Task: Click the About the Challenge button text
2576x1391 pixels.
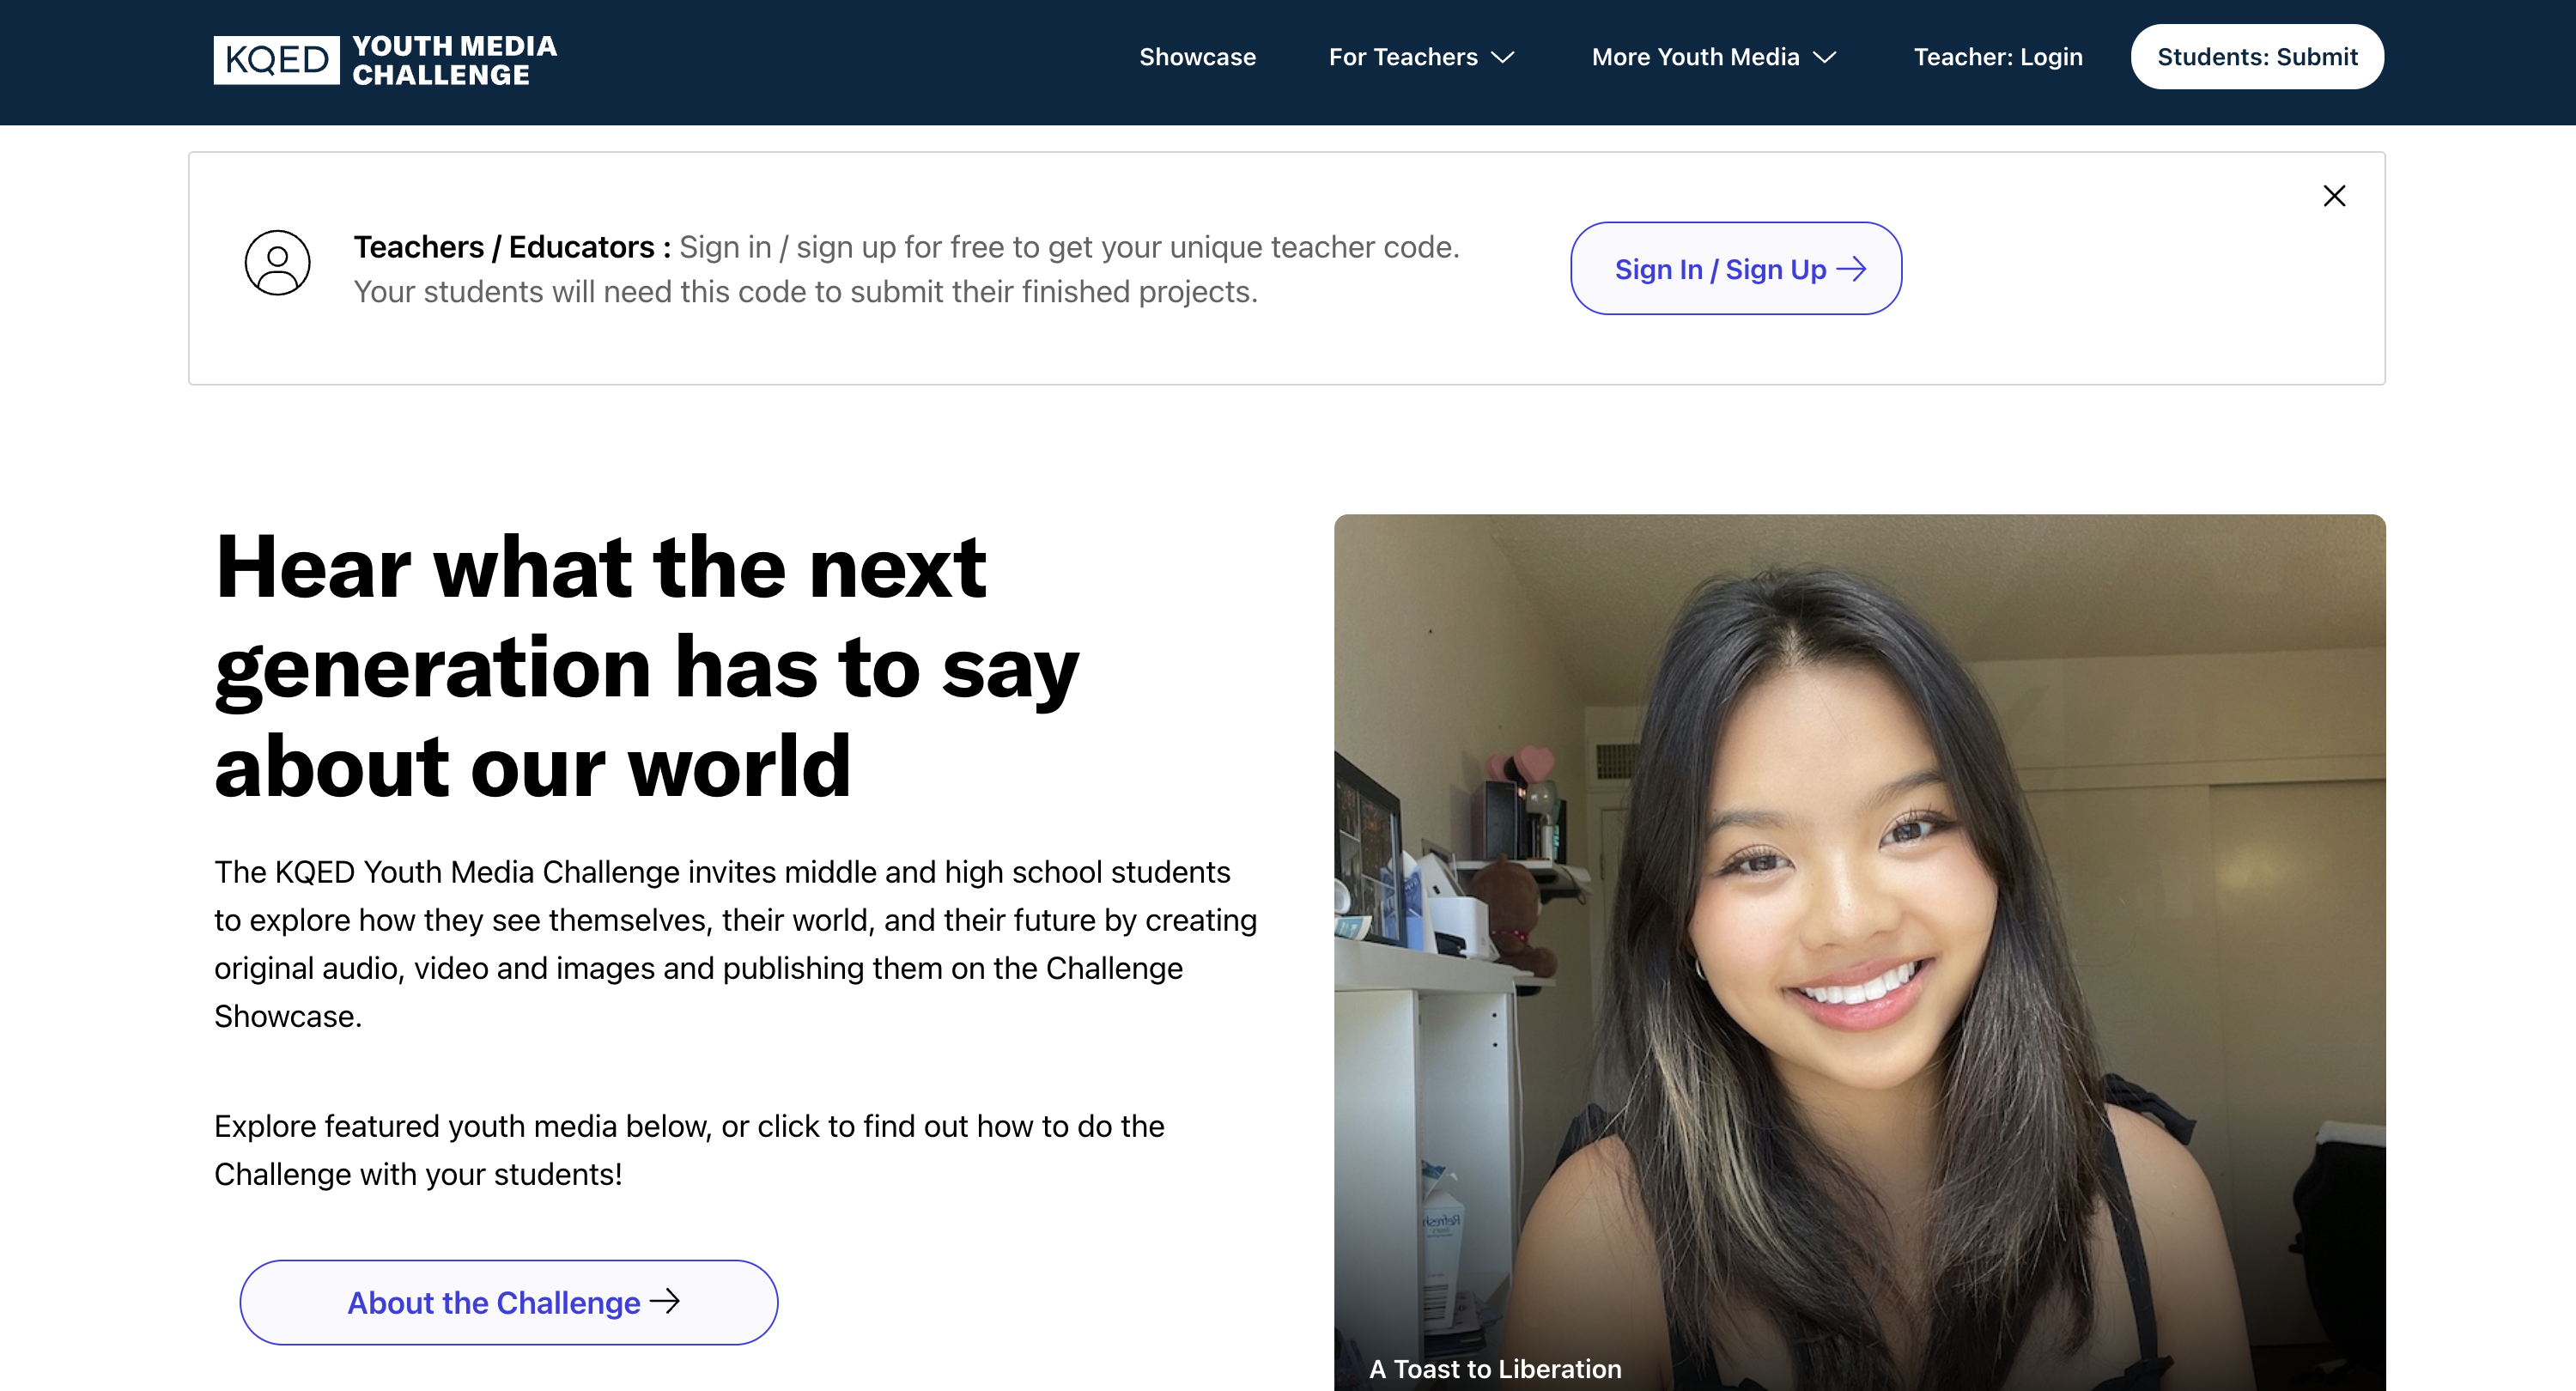Action: 493,1302
